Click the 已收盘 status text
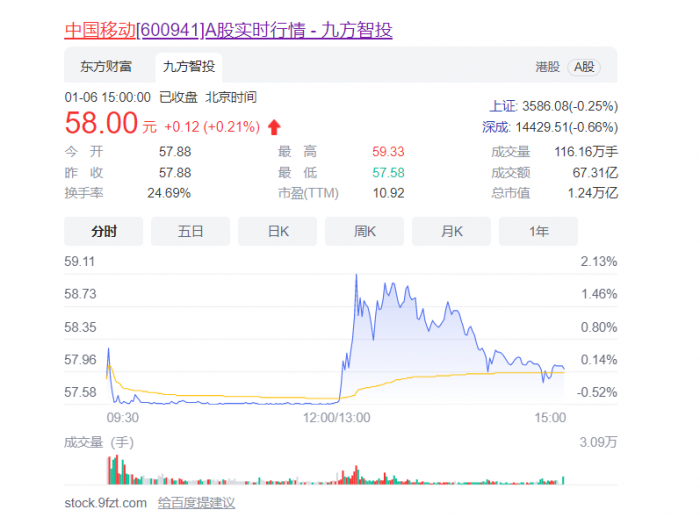 pyautogui.click(x=179, y=97)
